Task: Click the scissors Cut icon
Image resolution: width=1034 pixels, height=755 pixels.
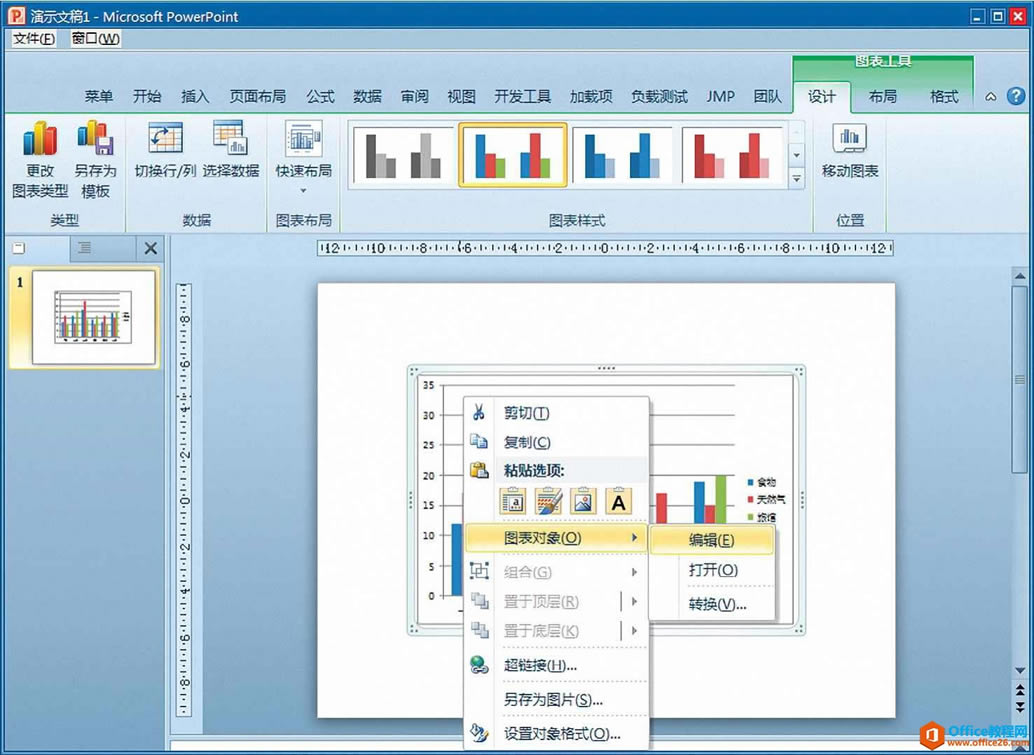Action: (x=479, y=413)
